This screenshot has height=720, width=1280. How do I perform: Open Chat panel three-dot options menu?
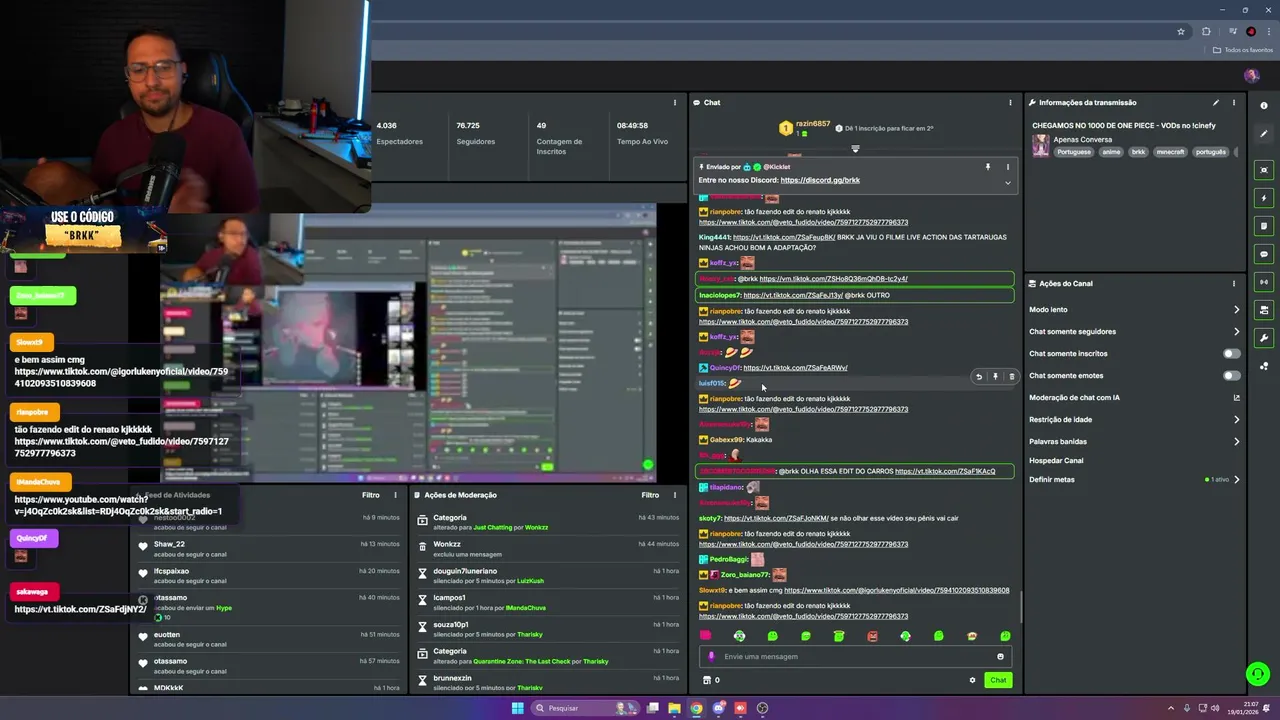tap(1010, 102)
